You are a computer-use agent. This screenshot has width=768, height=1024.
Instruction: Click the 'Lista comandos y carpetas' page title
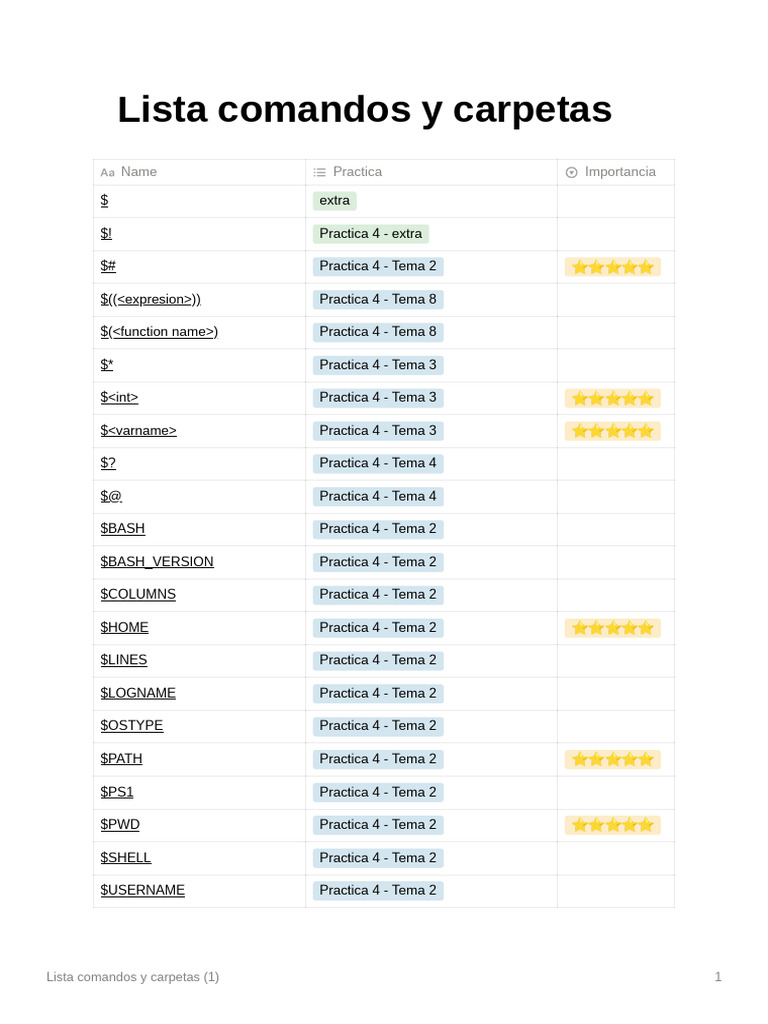364,109
